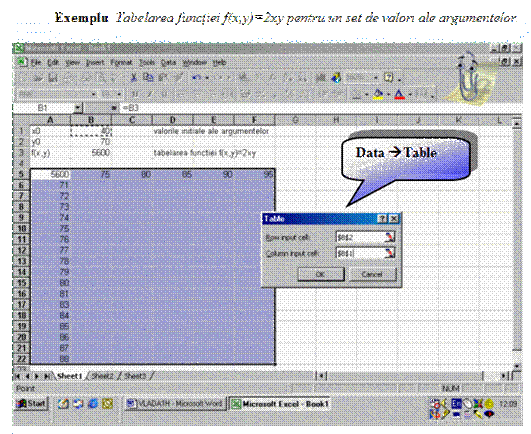Image resolution: width=531 pixels, height=434 pixels.
Task: Open the Format menu
Action: click(x=121, y=63)
